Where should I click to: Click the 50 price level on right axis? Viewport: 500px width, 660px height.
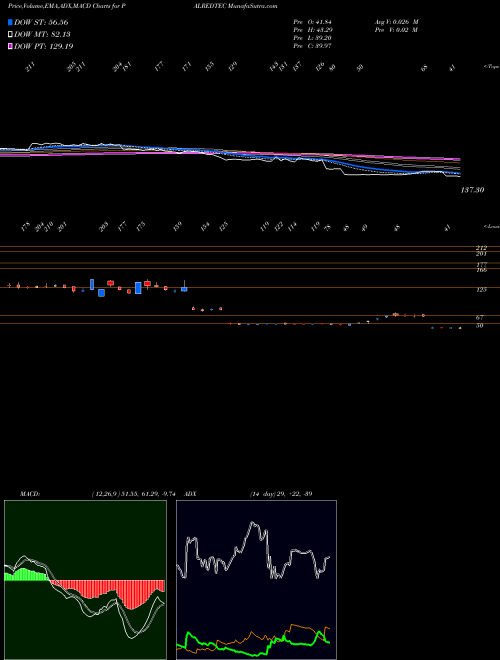(480, 326)
